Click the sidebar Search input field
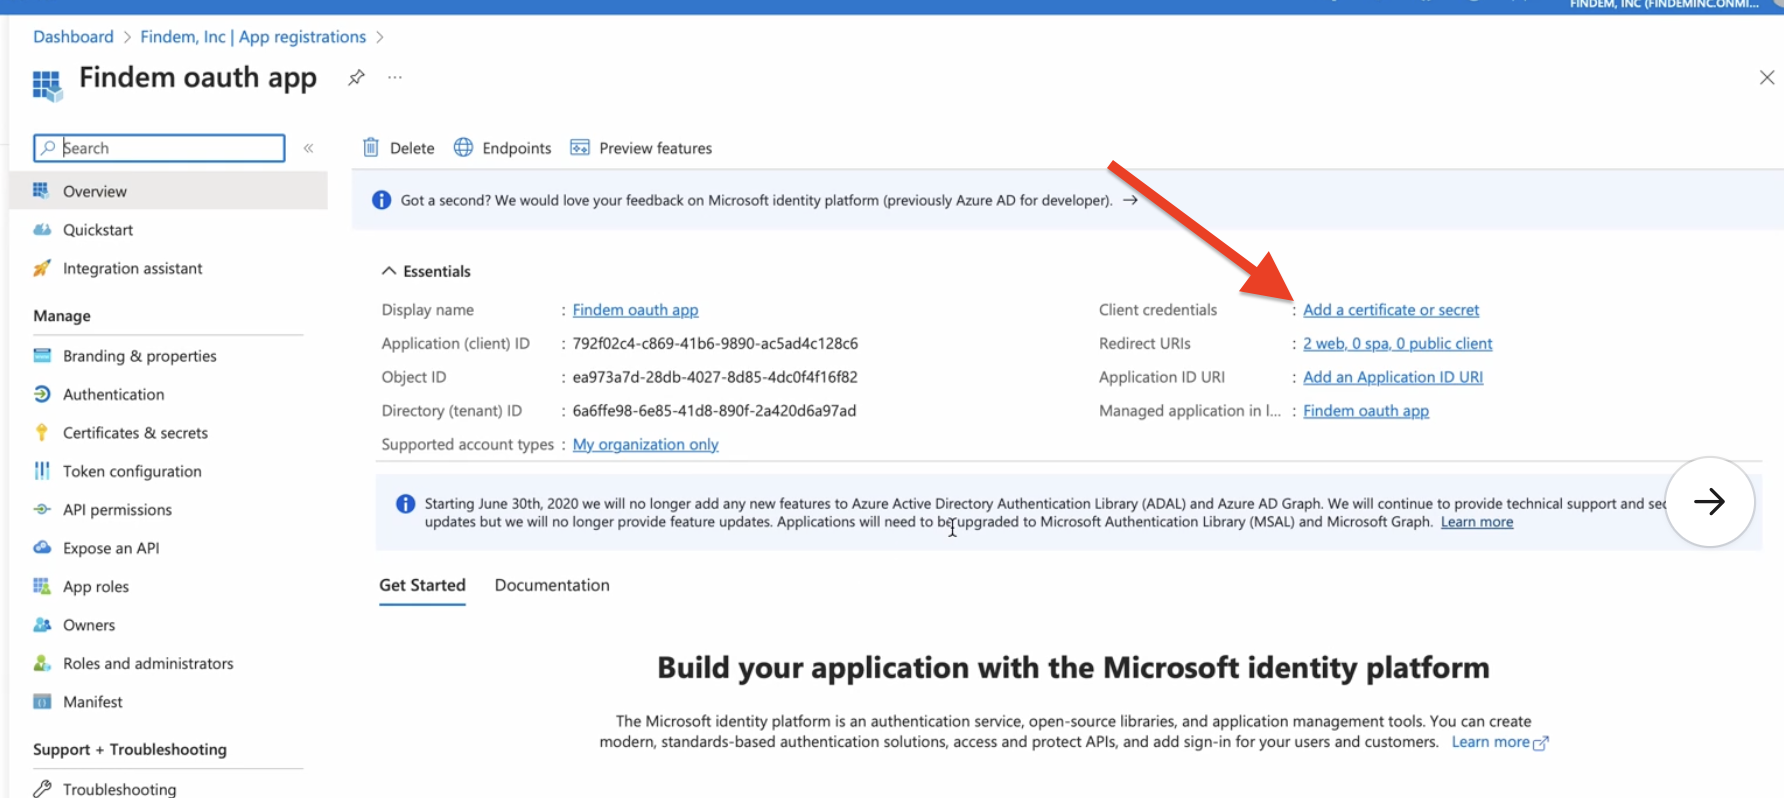The height and width of the screenshot is (798, 1784). 159,148
